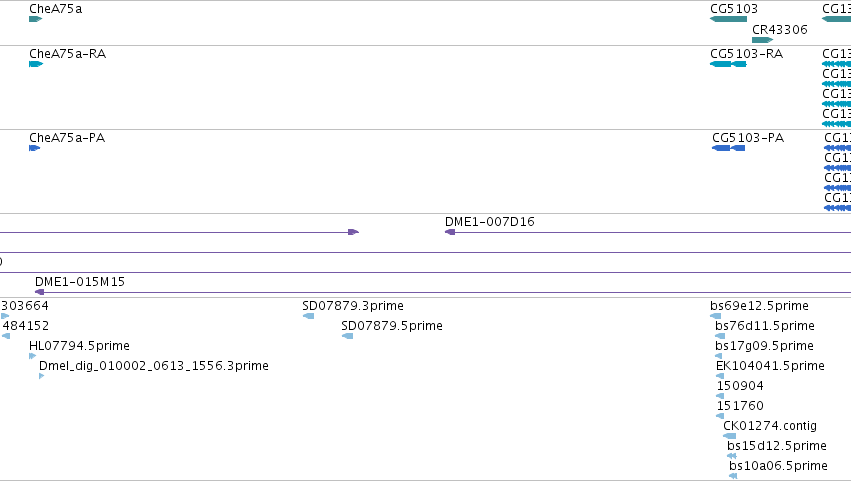Click the 484152 feature glyph

tap(6, 336)
